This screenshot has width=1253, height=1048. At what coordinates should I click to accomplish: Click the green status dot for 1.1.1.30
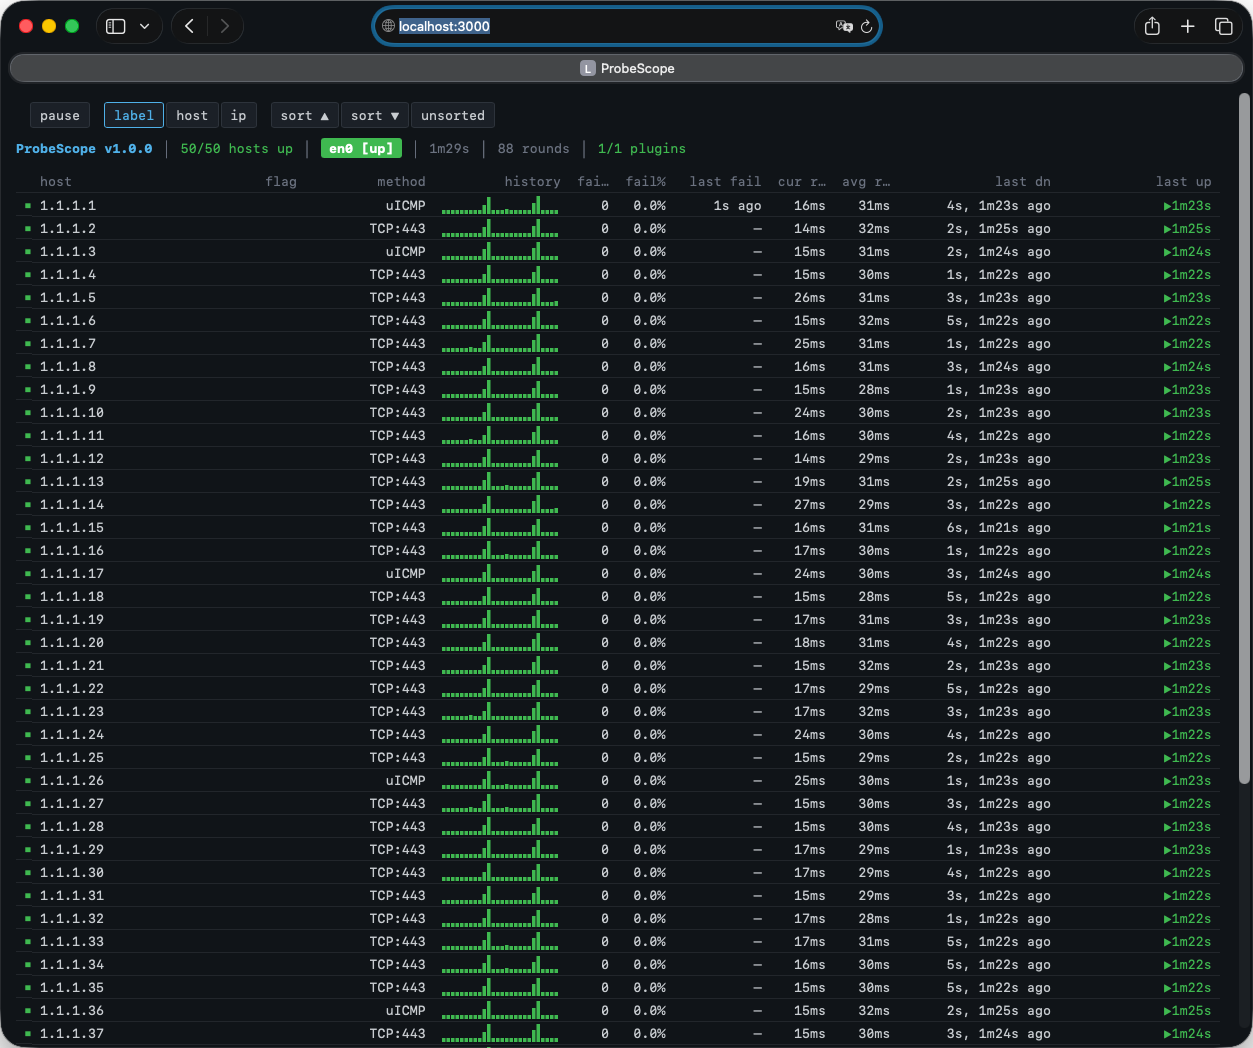[28, 873]
